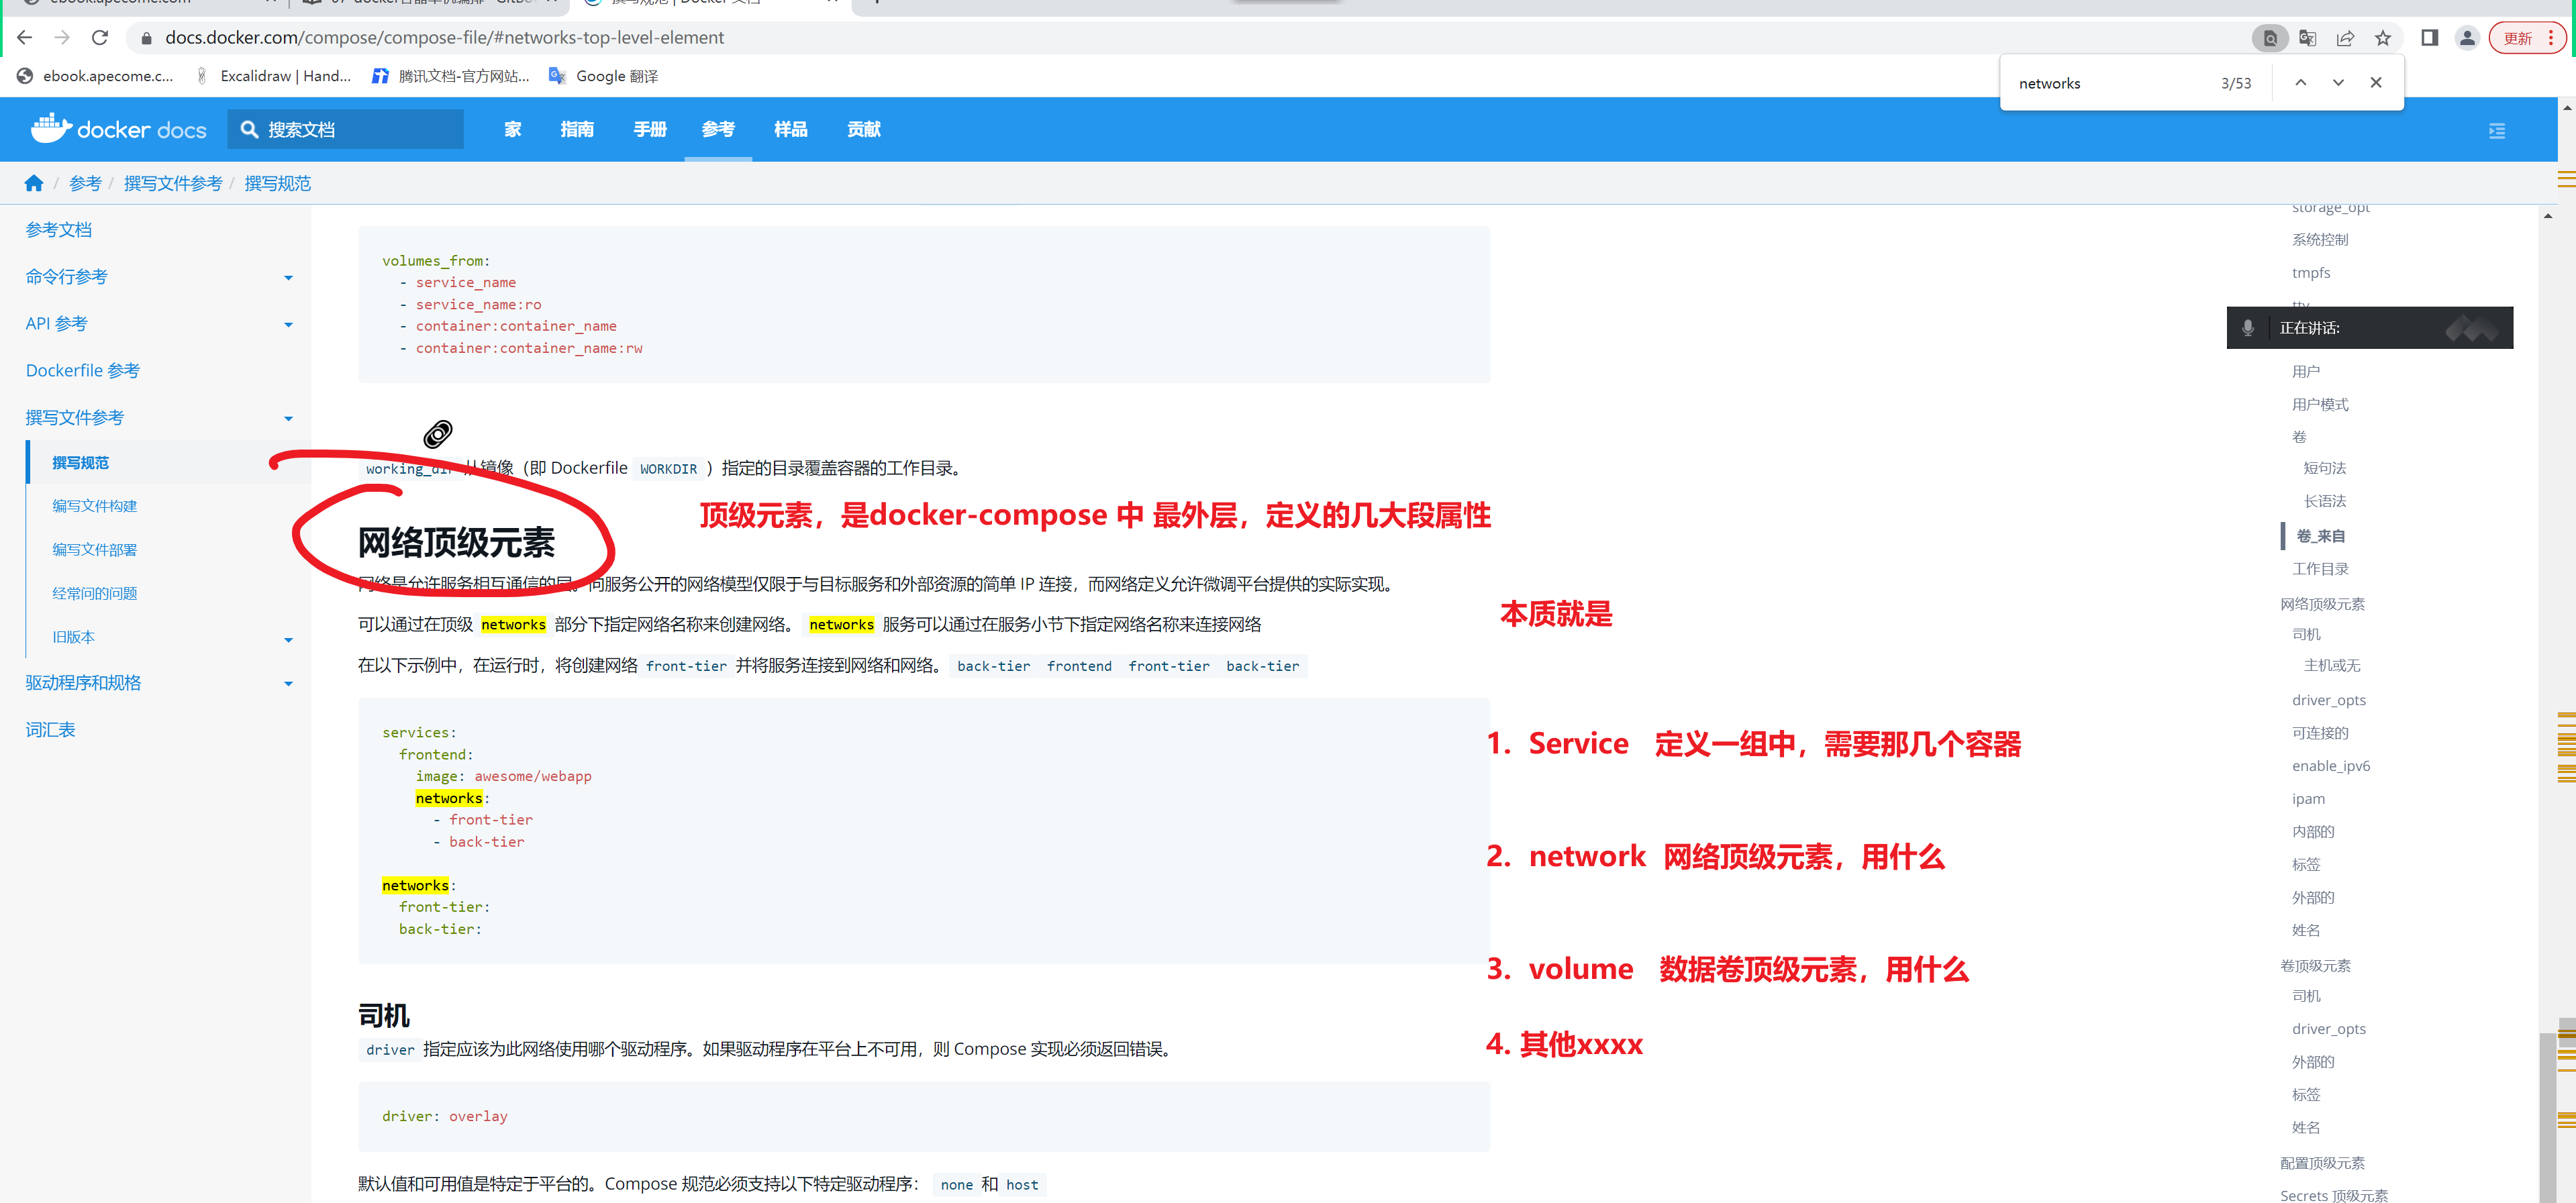Open the 指南 navigation tab
Viewport: 2576px width, 1203px height.
pyautogui.click(x=576, y=129)
